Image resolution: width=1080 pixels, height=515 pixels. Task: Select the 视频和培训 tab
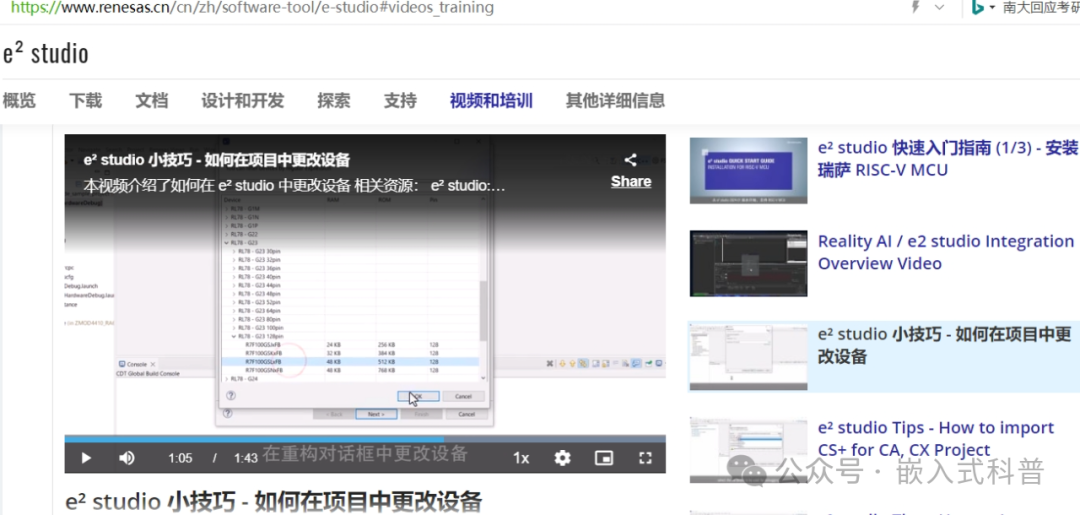[491, 101]
